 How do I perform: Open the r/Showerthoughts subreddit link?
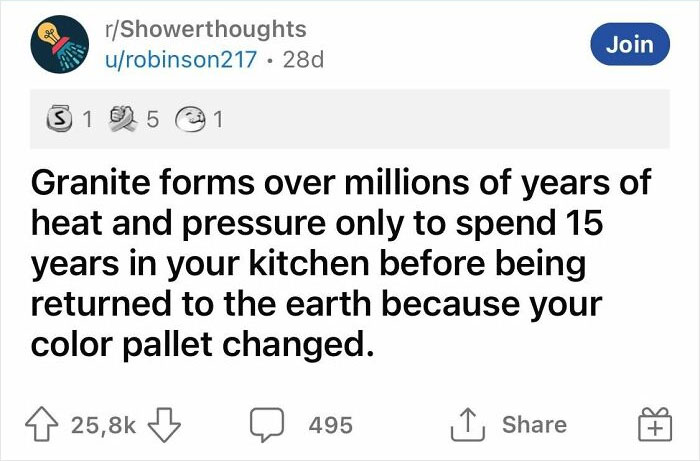(x=205, y=29)
